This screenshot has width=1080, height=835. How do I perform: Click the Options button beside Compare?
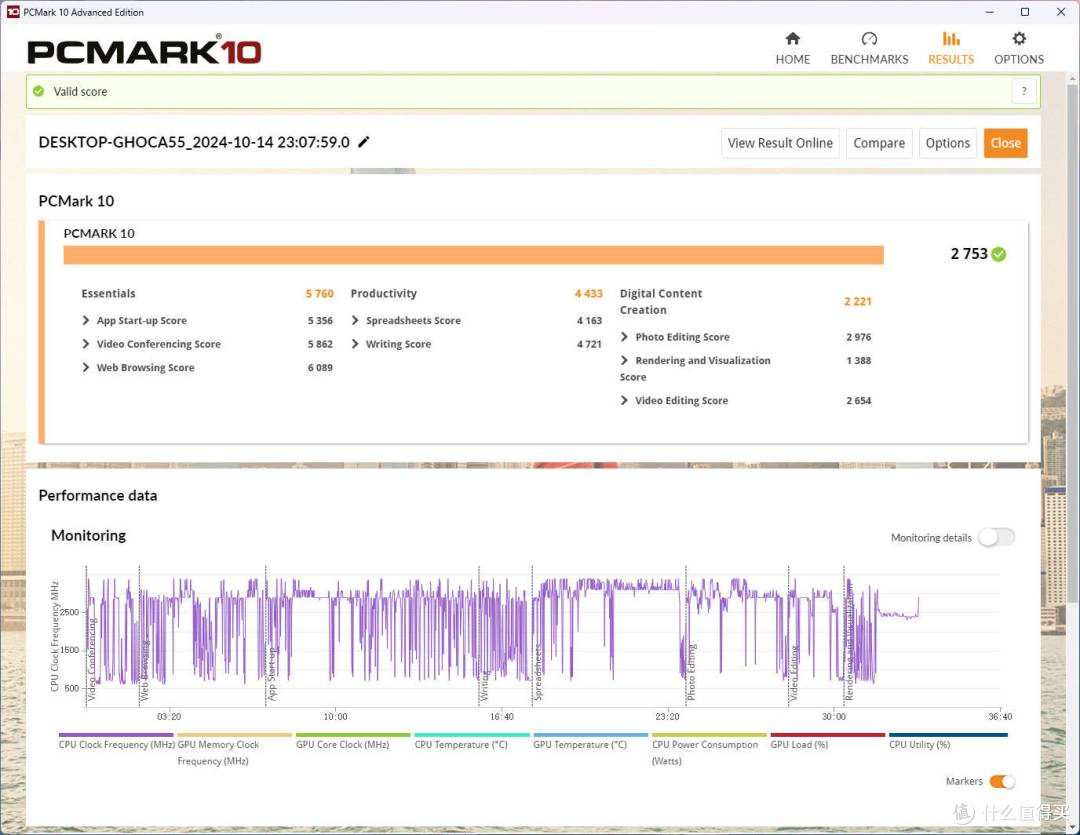click(x=947, y=143)
